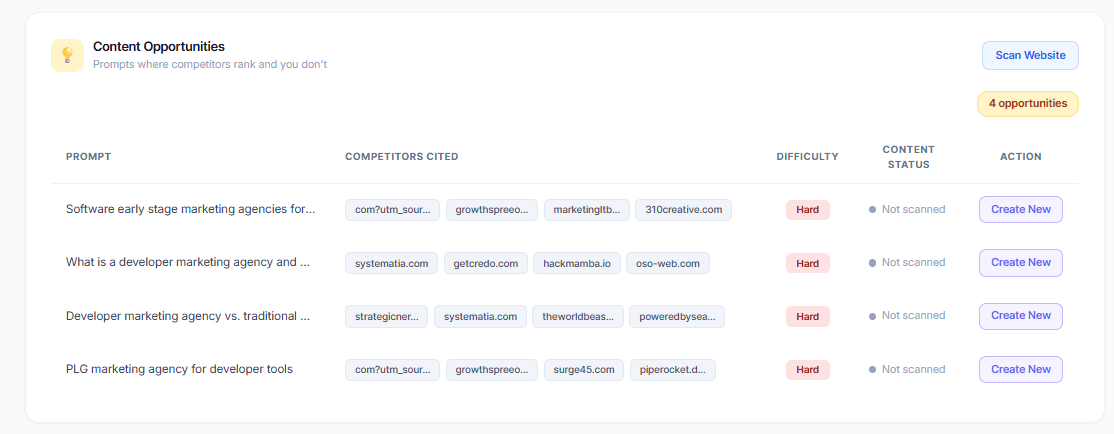1114x434 pixels.
Task: Select the 310creative.com competitor chip
Action: tap(683, 210)
